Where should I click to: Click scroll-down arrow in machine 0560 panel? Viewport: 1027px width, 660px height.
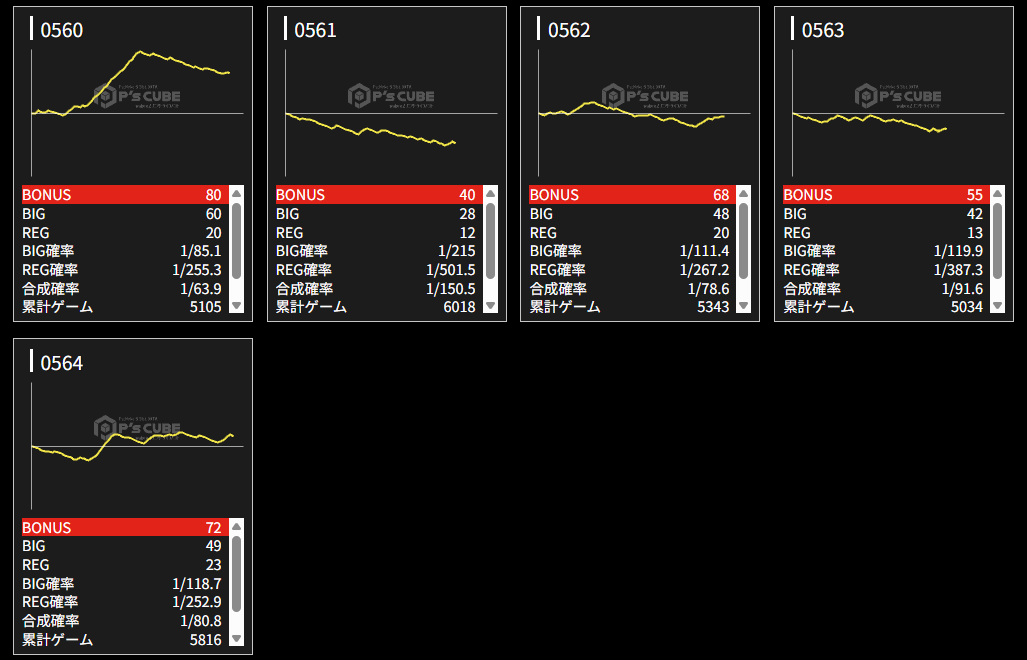tap(236, 306)
